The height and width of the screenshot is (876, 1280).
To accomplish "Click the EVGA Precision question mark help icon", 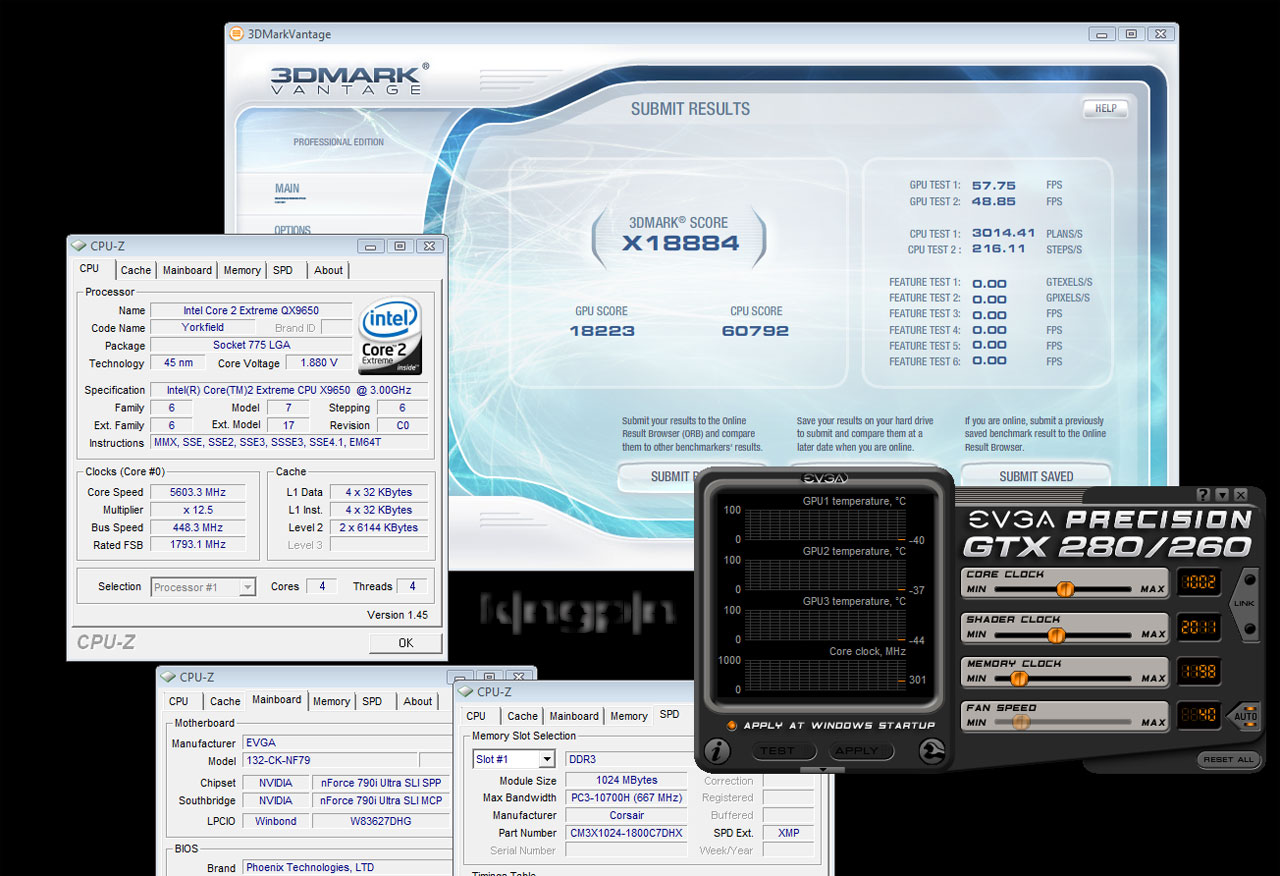I will 1203,494.
